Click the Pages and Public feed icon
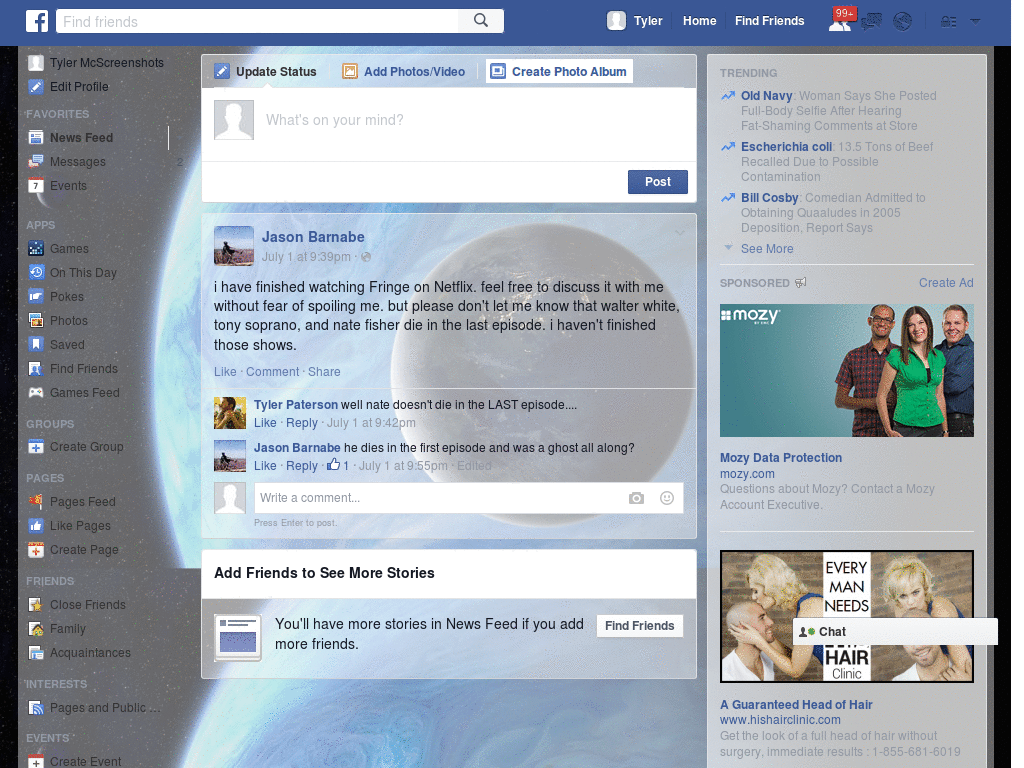The width and height of the screenshot is (1024, 768). tap(36, 707)
